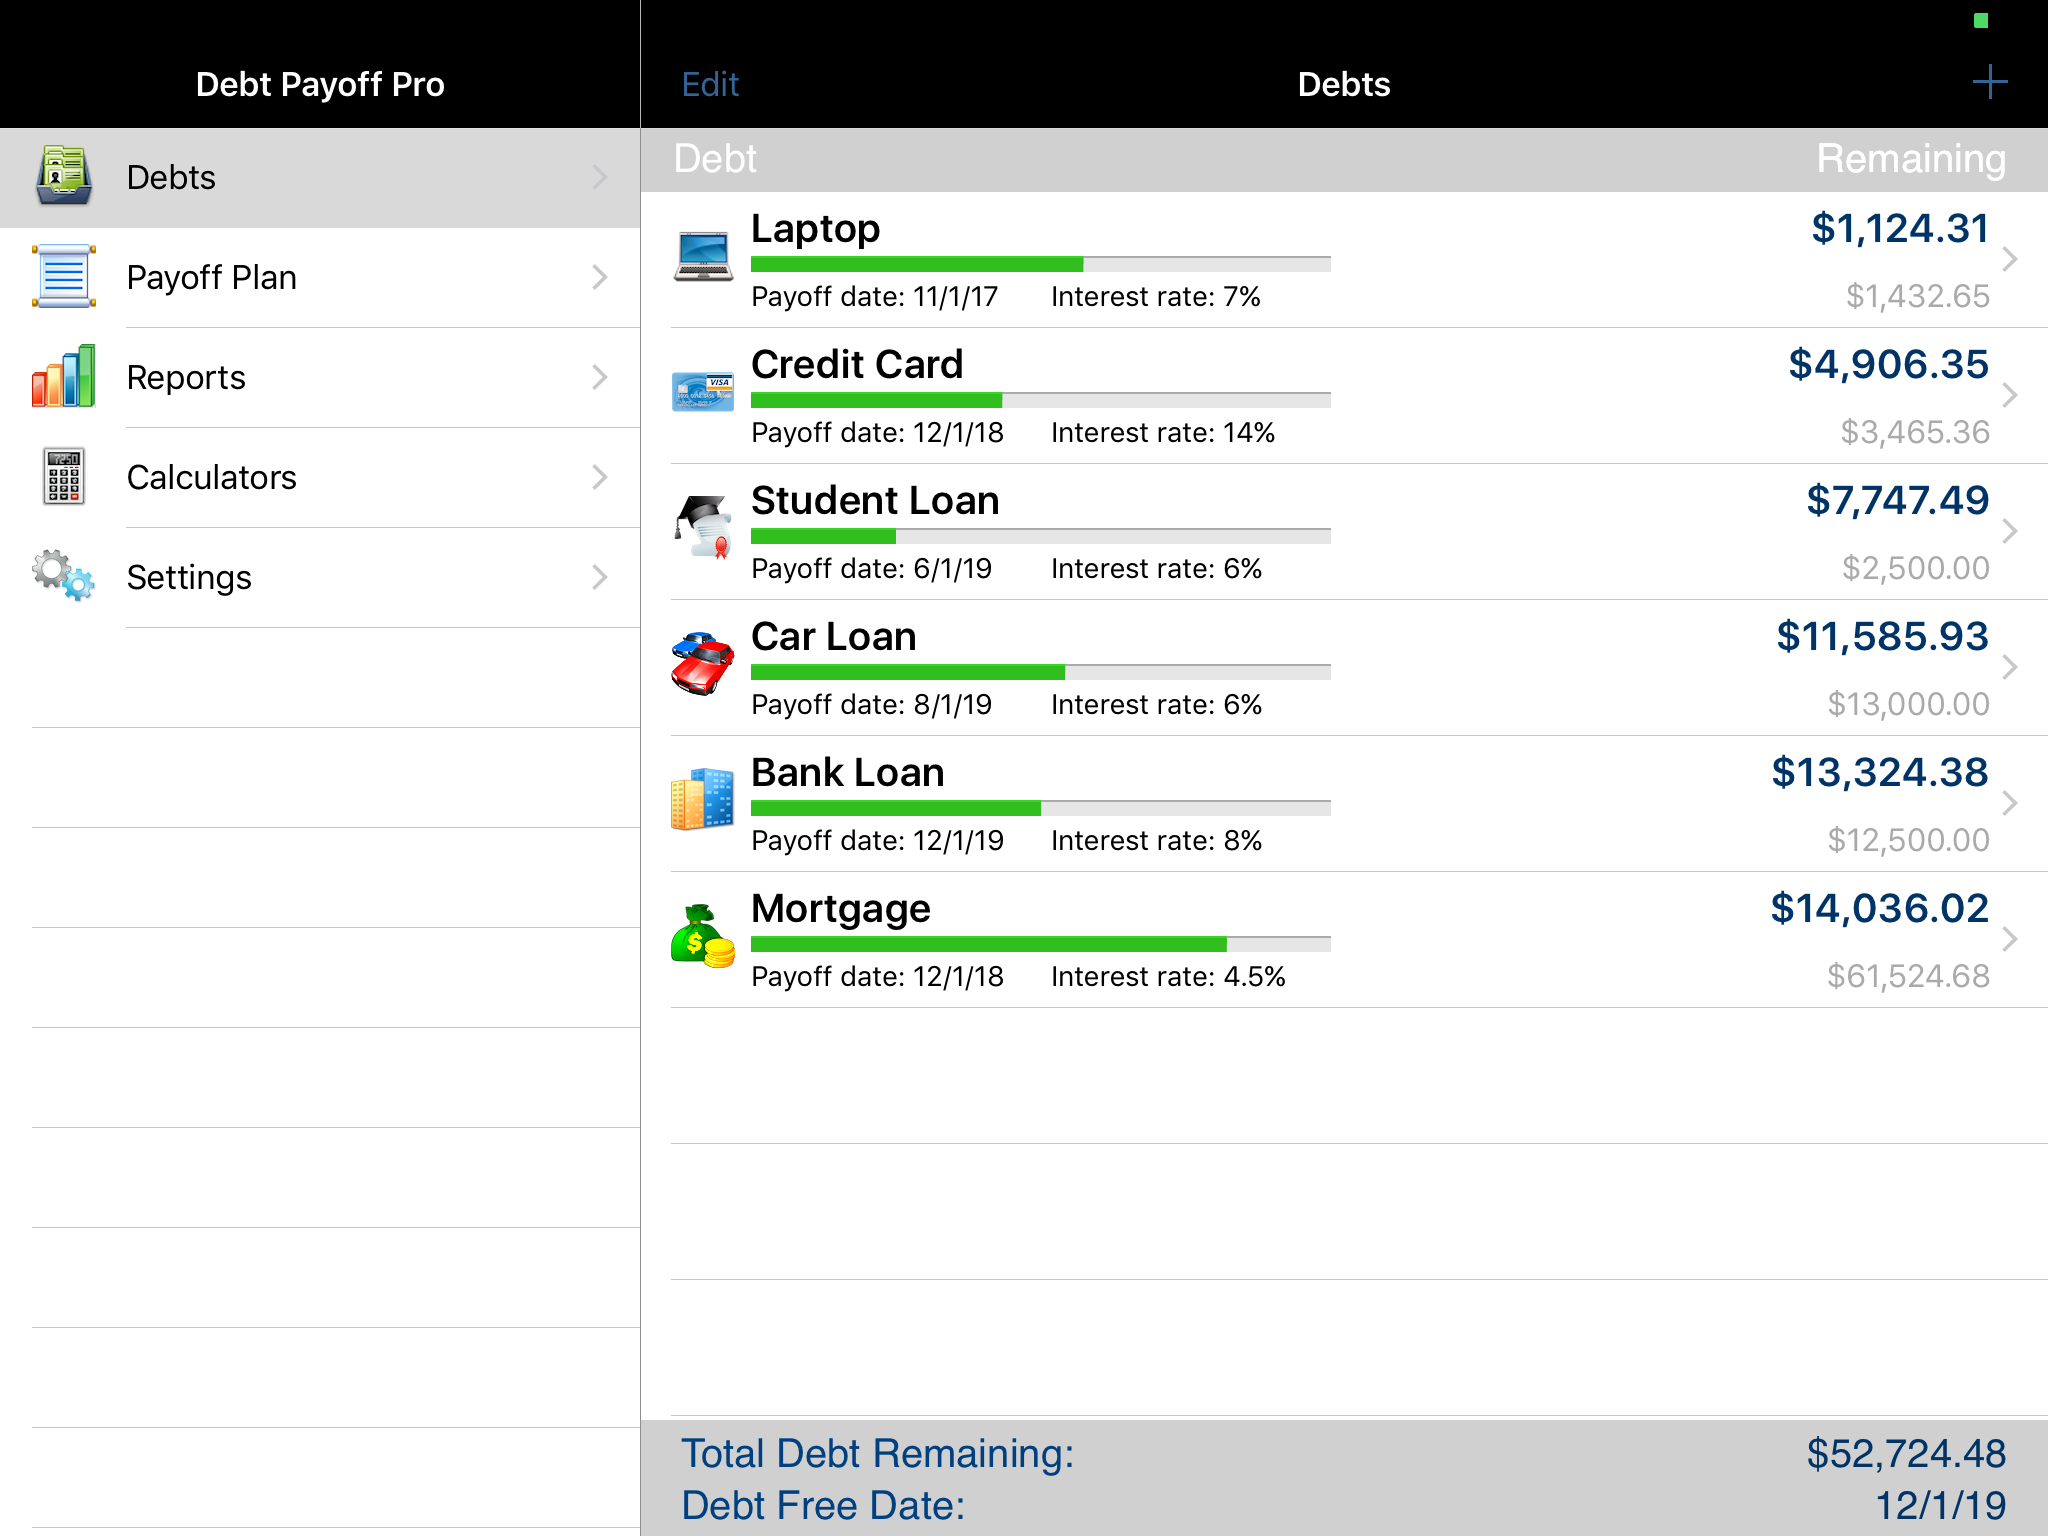This screenshot has width=2048, height=1536.
Task: Tap the plus icon to add debt
Action: 1989,83
